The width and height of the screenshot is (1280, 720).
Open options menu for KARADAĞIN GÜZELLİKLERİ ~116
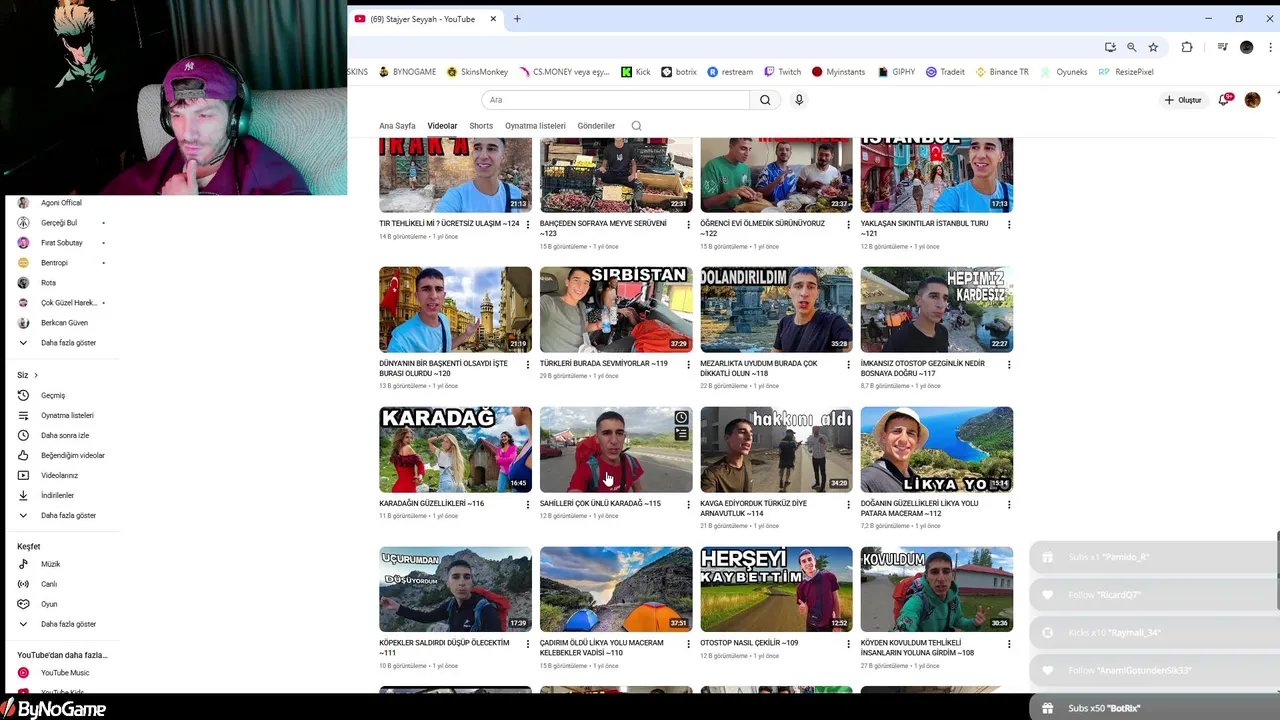point(528,504)
